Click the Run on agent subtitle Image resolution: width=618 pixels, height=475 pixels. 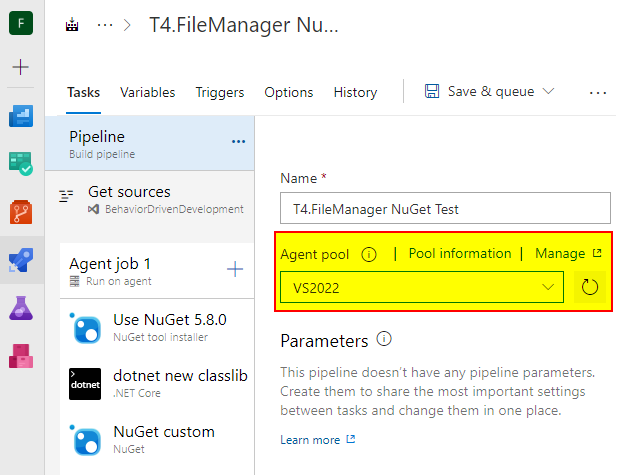point(119,281)
